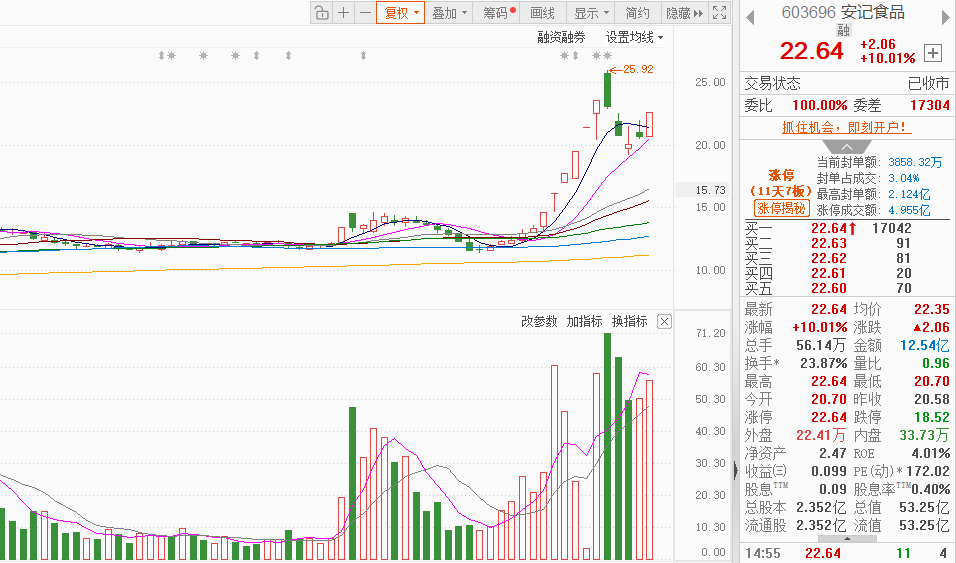
Task: Open the 抓住机会,即刻开户 link
Action: click(847, 127)
